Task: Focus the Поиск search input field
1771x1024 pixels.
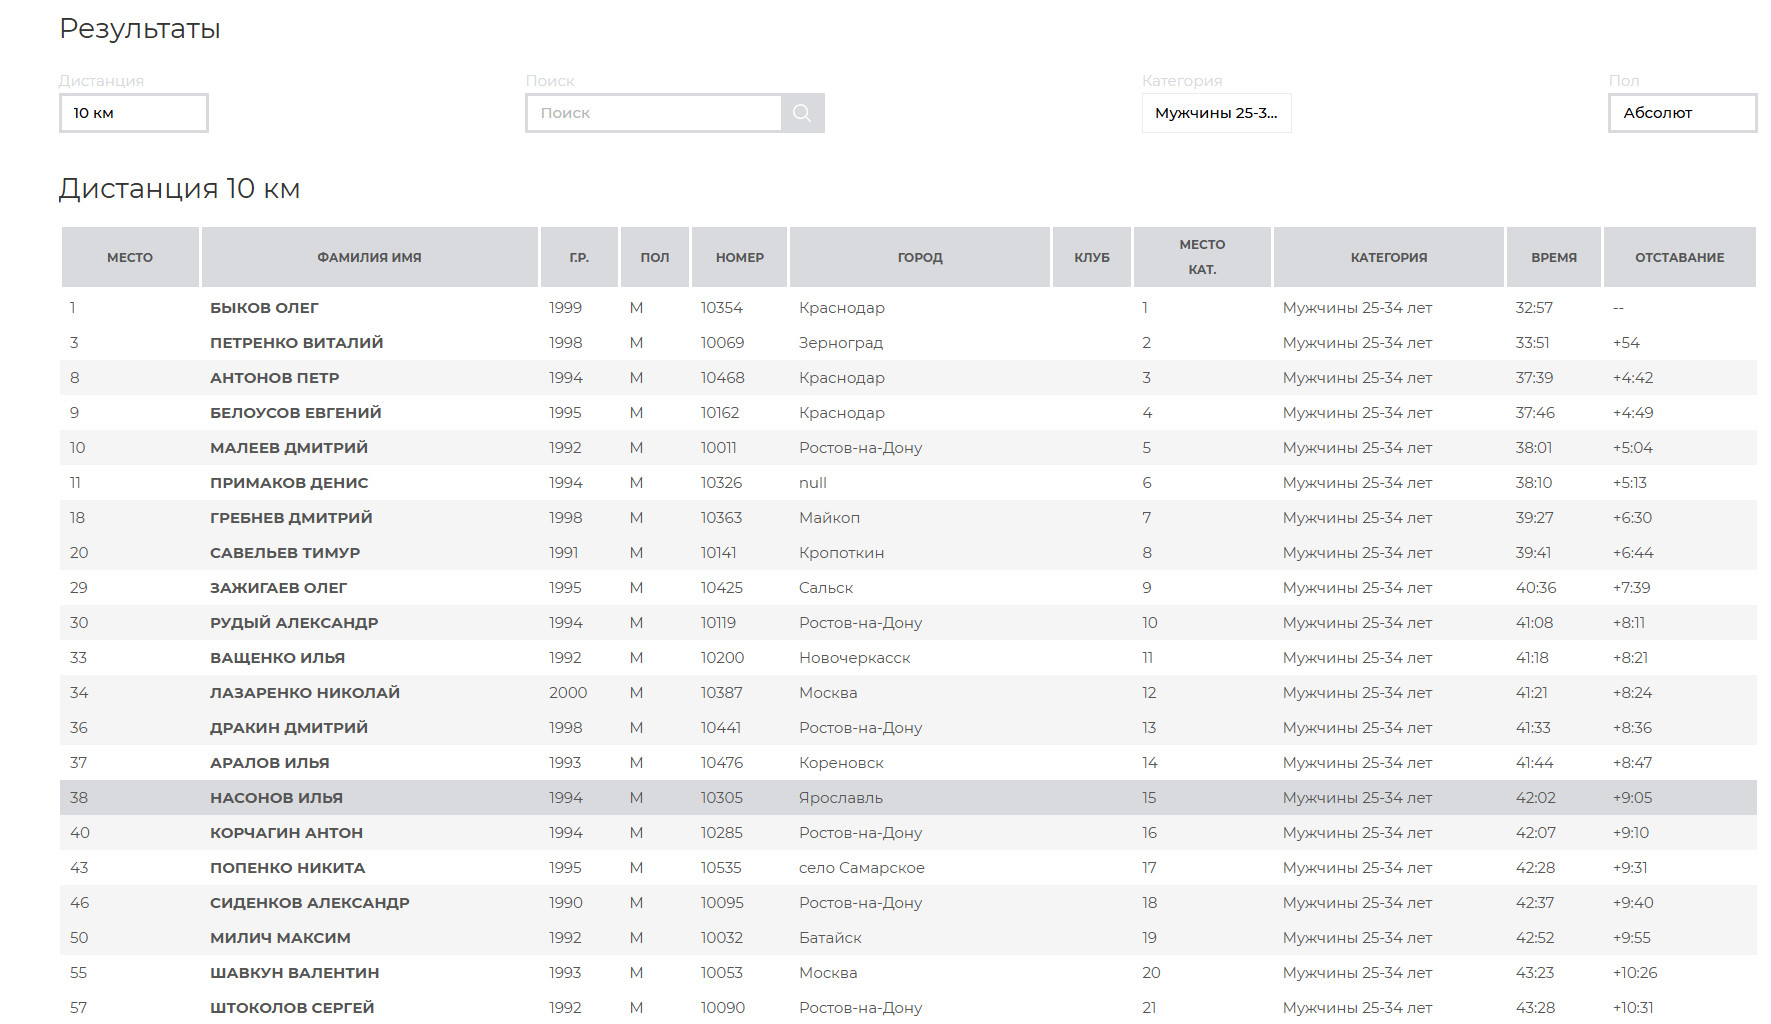Action: (654, 113)
